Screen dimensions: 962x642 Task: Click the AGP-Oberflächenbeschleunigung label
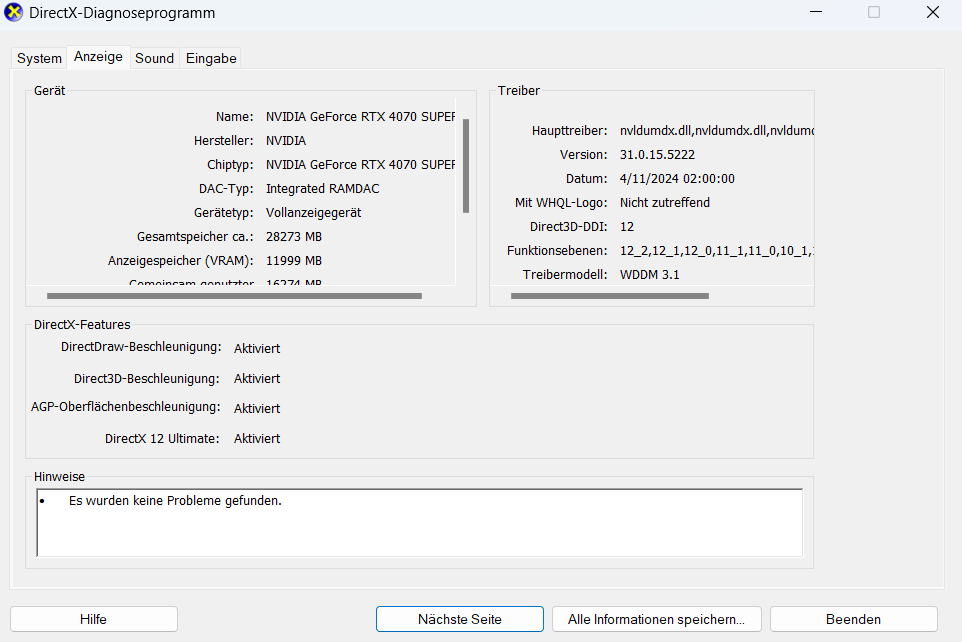point(126,407)
